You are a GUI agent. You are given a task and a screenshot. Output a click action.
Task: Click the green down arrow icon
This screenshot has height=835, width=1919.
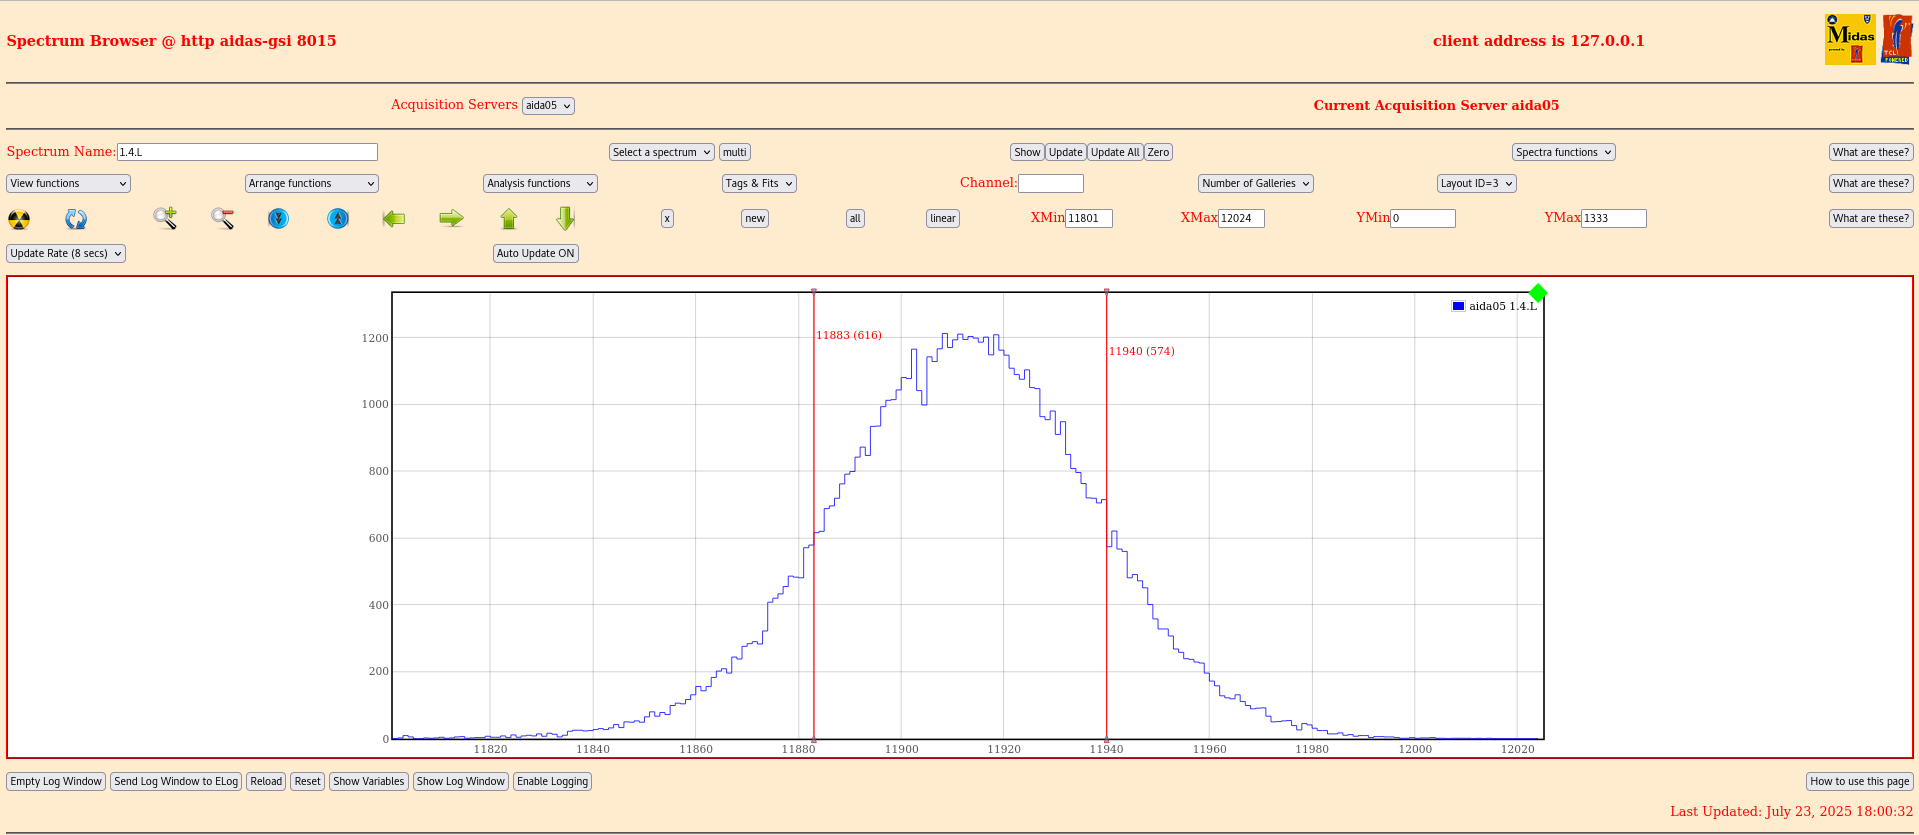click(x=566, y=218)
